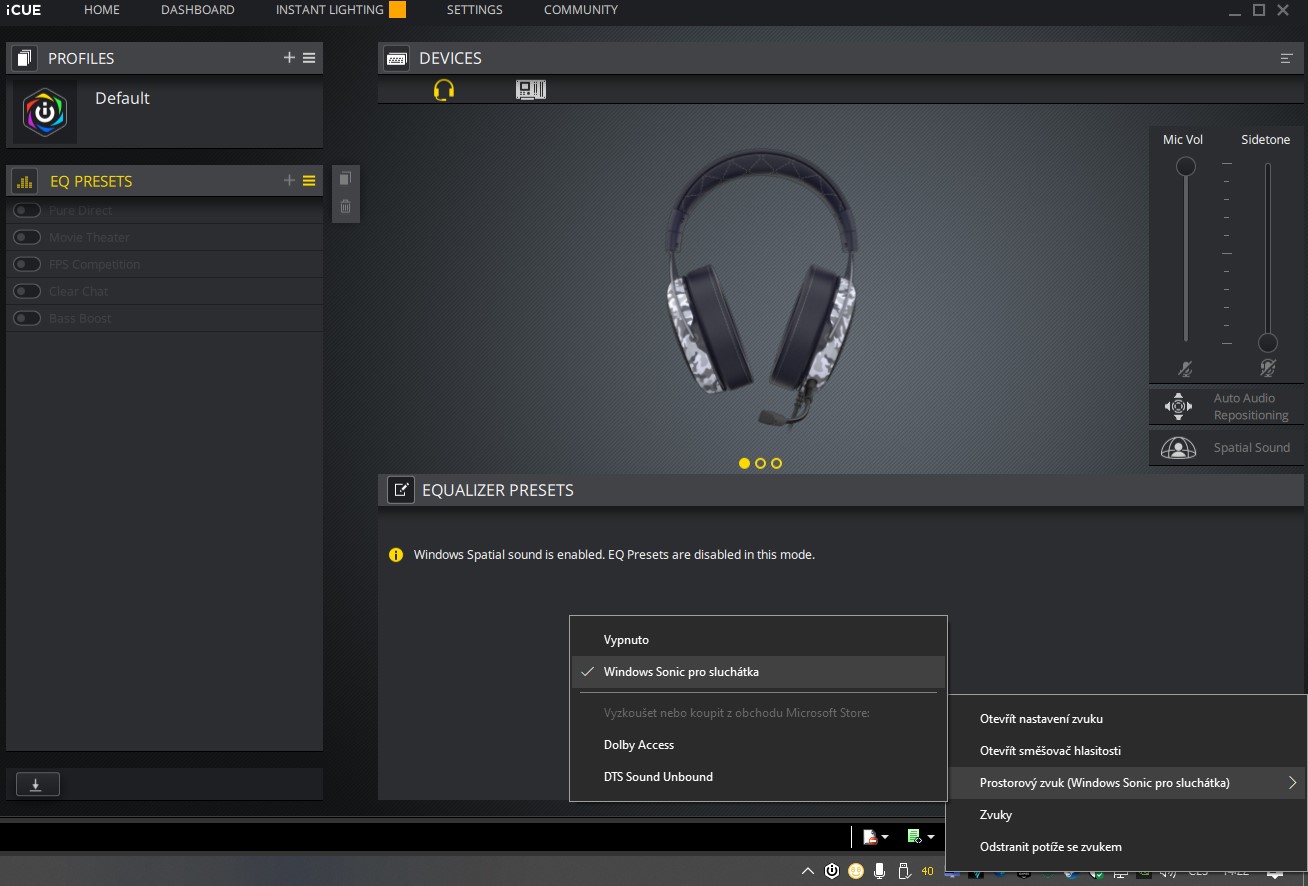Click the import profile download button
This screenshot has width=1308, height=886.
36,785
